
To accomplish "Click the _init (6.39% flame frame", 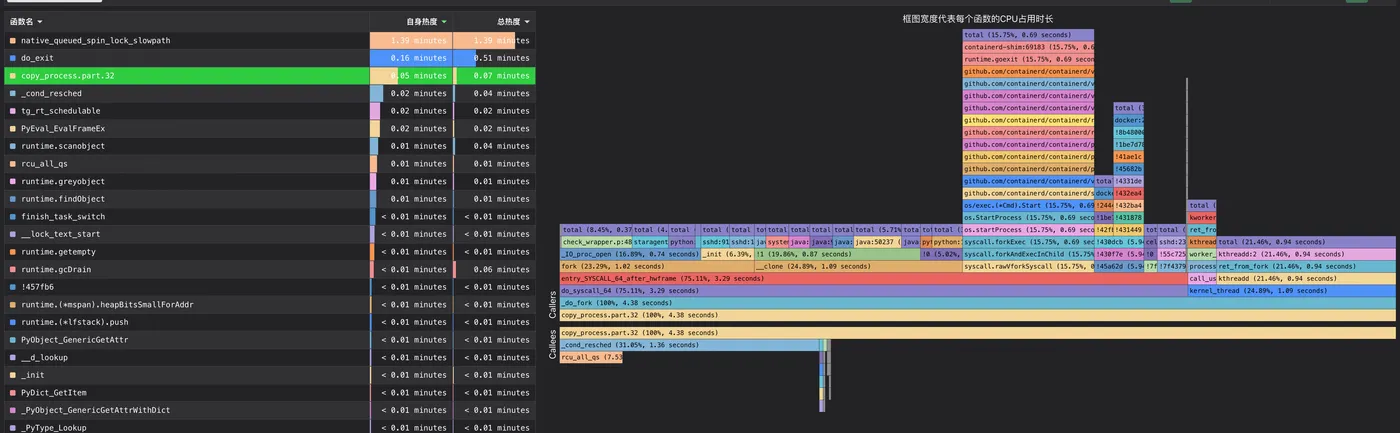I will tap(727, 254).
